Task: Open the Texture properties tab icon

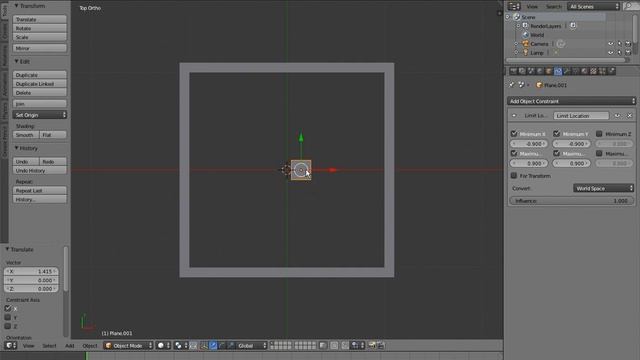Action: [593, 71]
